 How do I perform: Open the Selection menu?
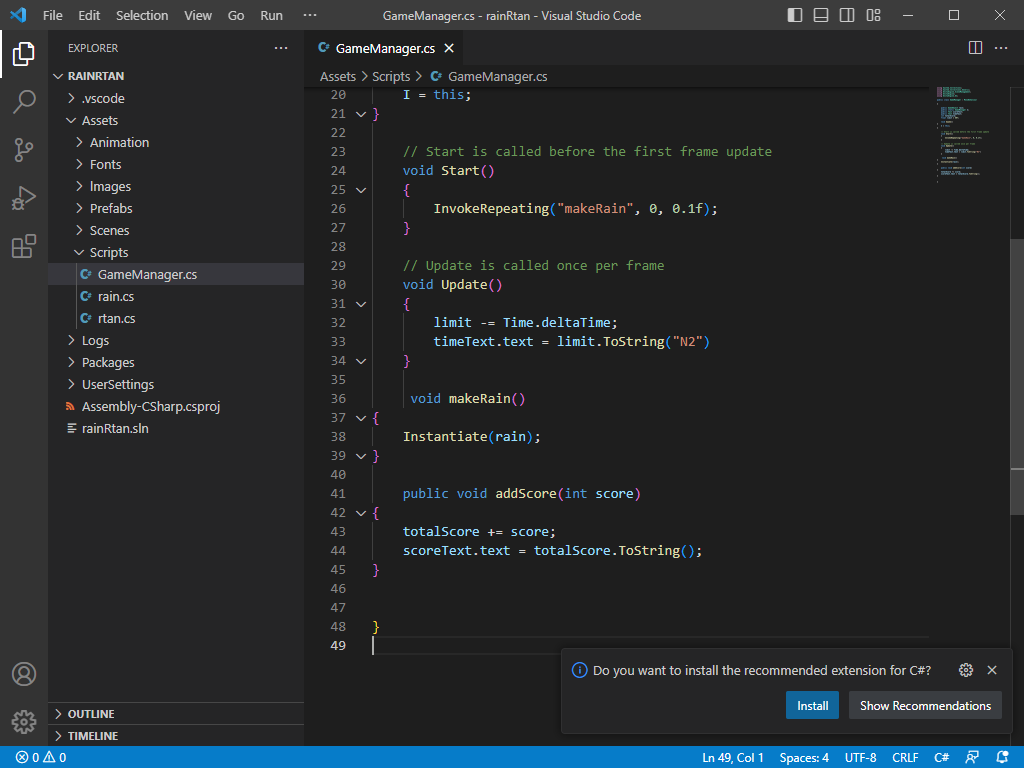142,15
